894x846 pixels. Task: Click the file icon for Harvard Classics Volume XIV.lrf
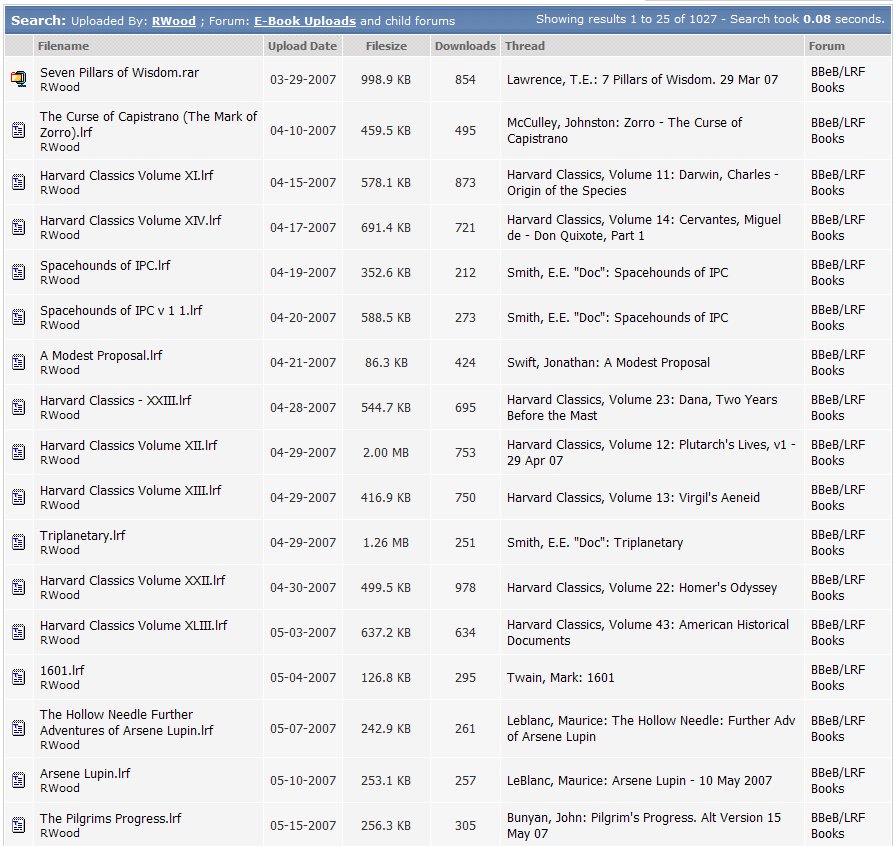[x=19, y=227]
